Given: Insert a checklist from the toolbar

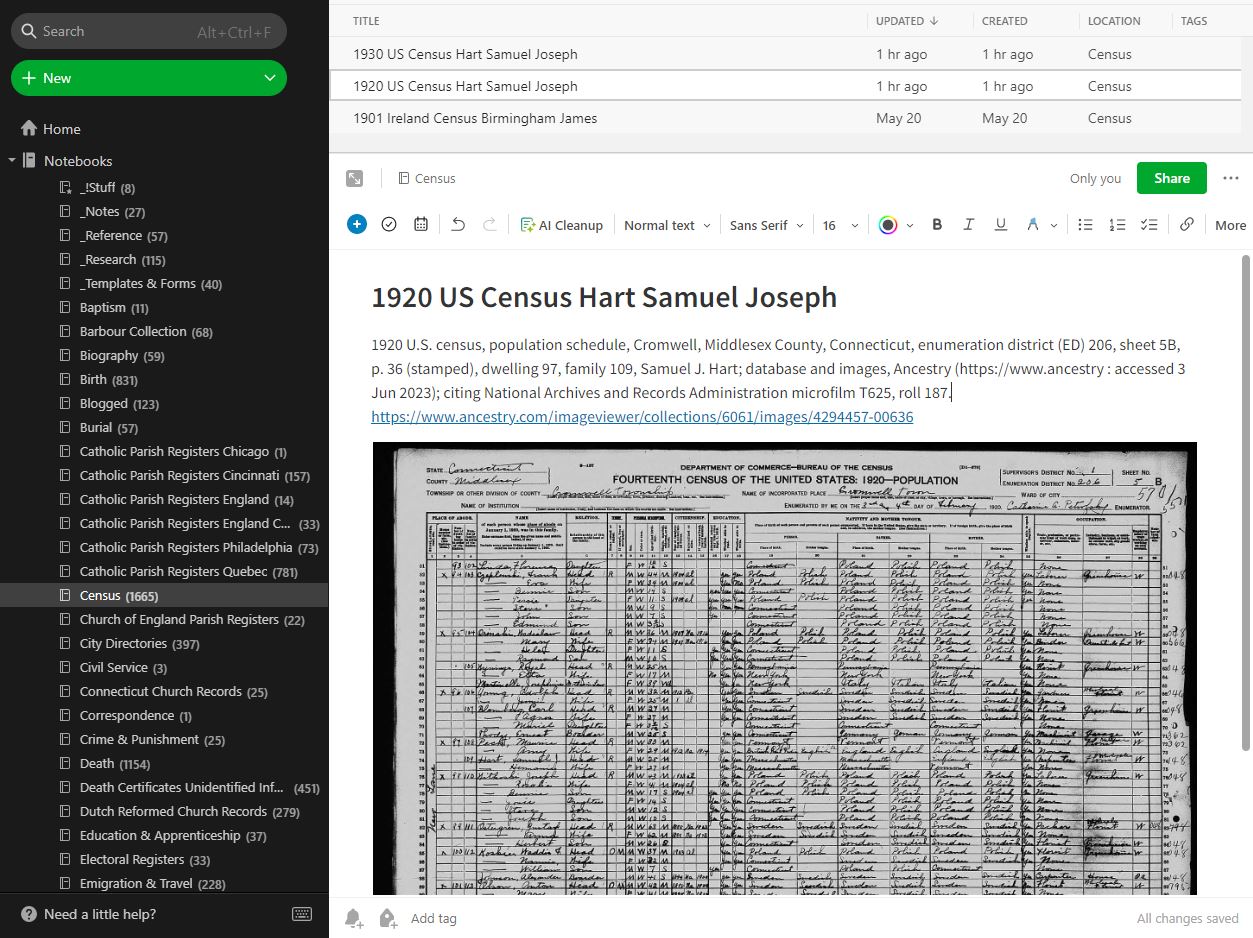Looking at the screenshot, I should (1149, 225).
